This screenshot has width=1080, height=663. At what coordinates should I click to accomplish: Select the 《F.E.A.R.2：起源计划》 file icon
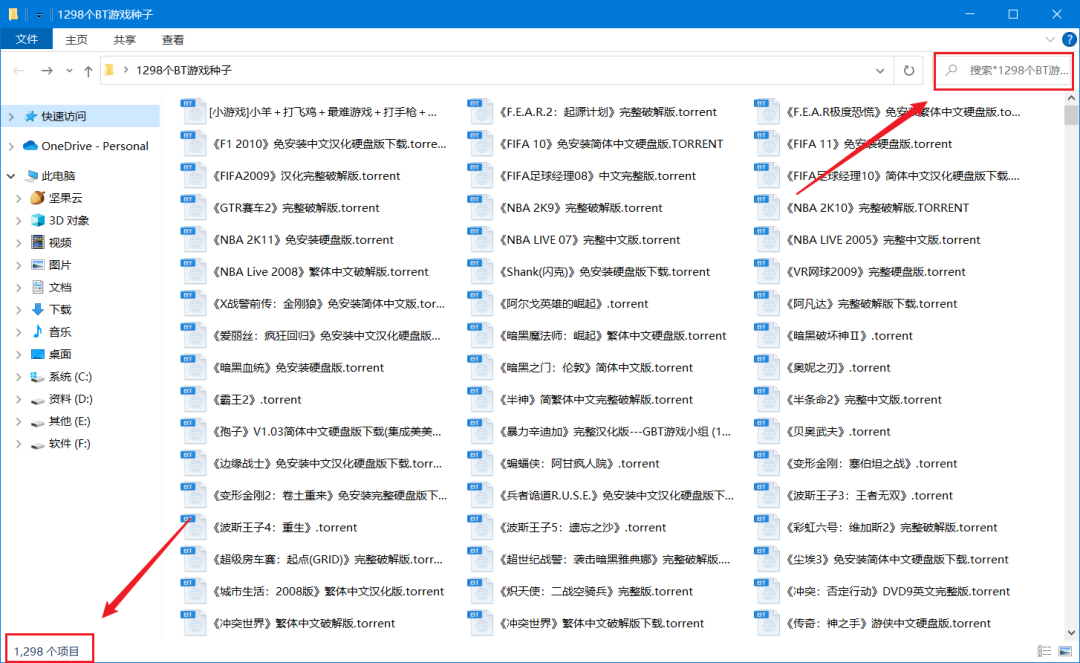coord(480,112)
